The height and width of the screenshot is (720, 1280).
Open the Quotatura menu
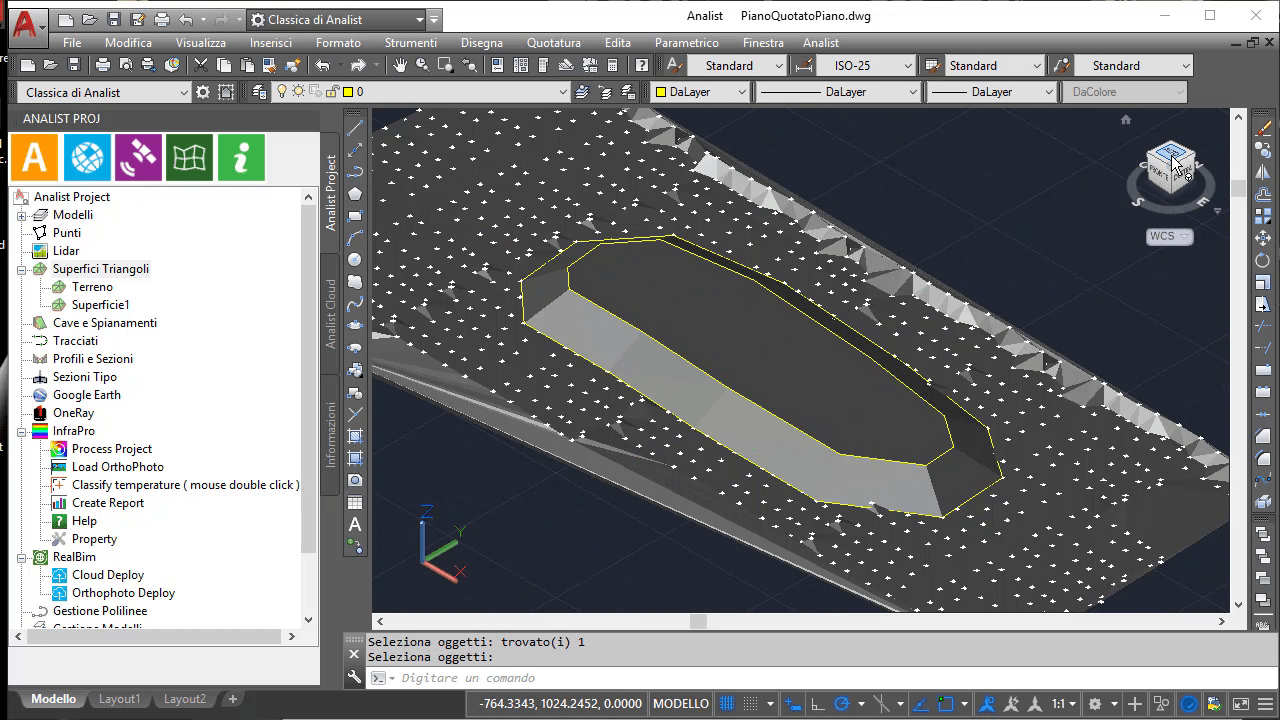553,43
